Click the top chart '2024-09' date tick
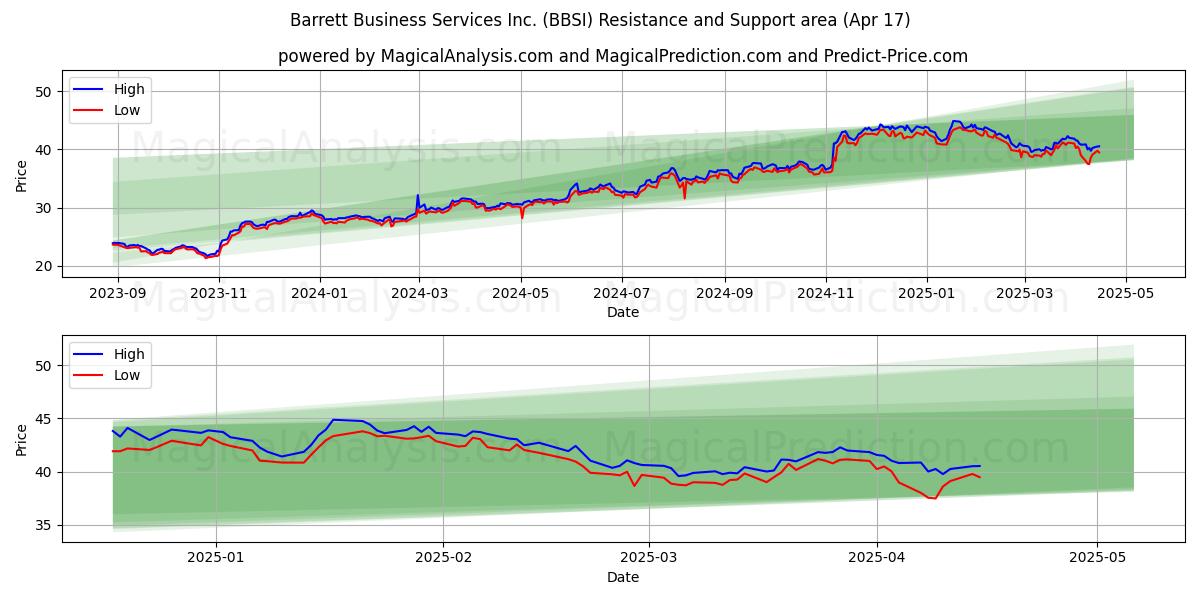 click(724, 294)
